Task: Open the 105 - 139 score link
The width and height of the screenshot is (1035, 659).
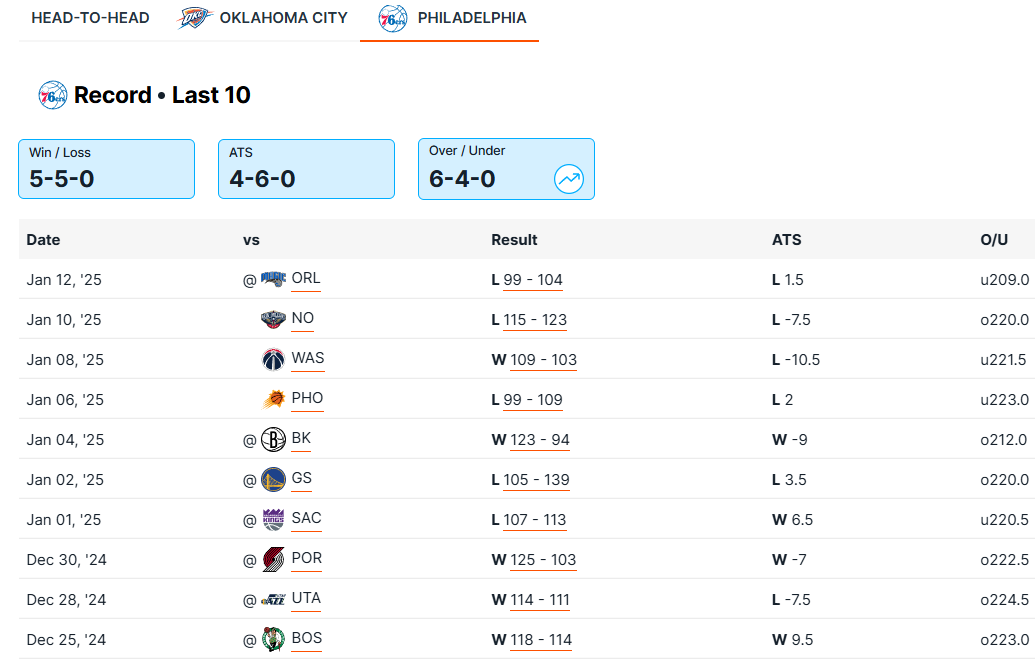Action: coord(537,481)
